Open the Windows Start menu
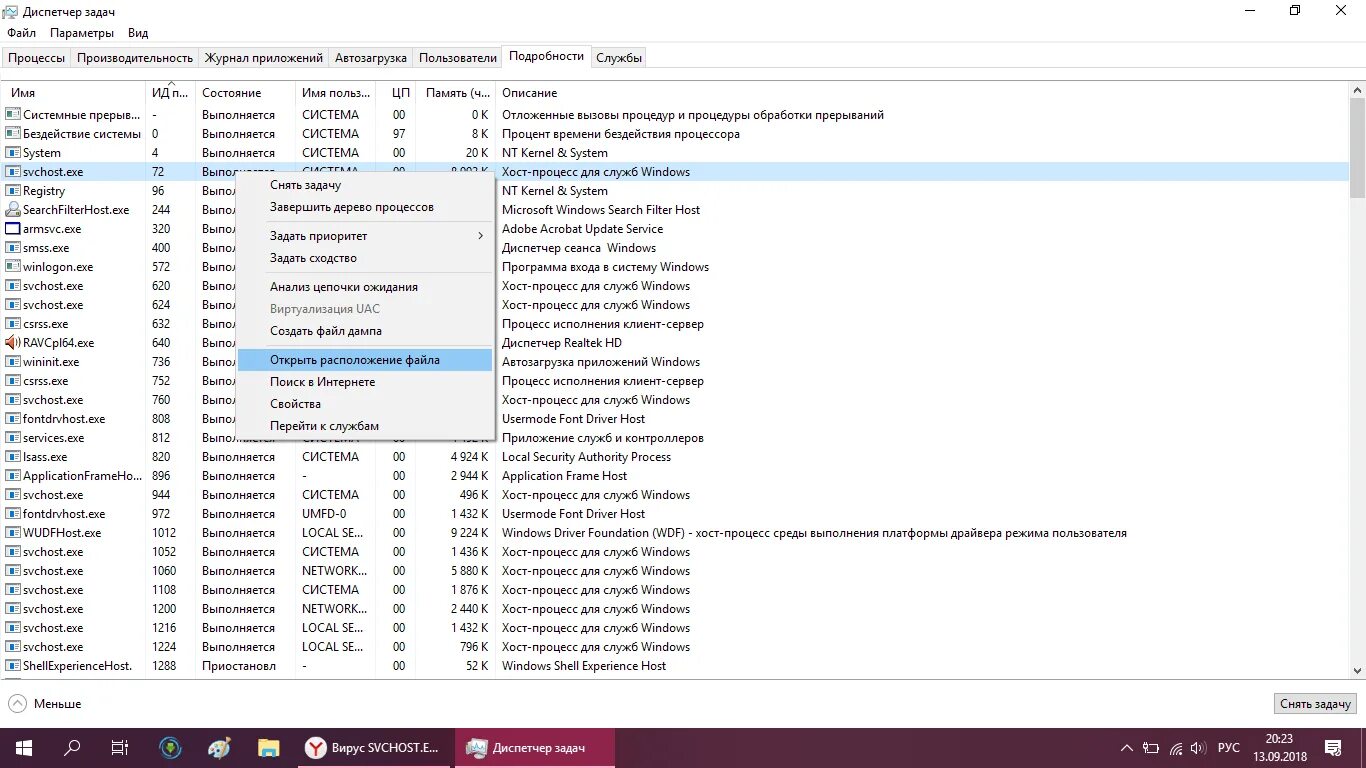This screenshot has height=768, width=1366. pos(24,748)
